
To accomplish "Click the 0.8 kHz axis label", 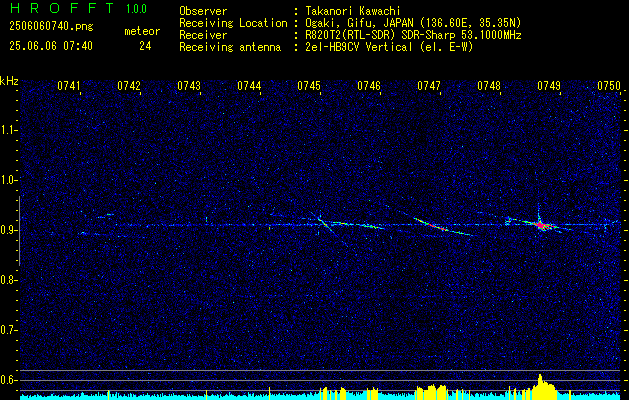I will pos(8,280).
